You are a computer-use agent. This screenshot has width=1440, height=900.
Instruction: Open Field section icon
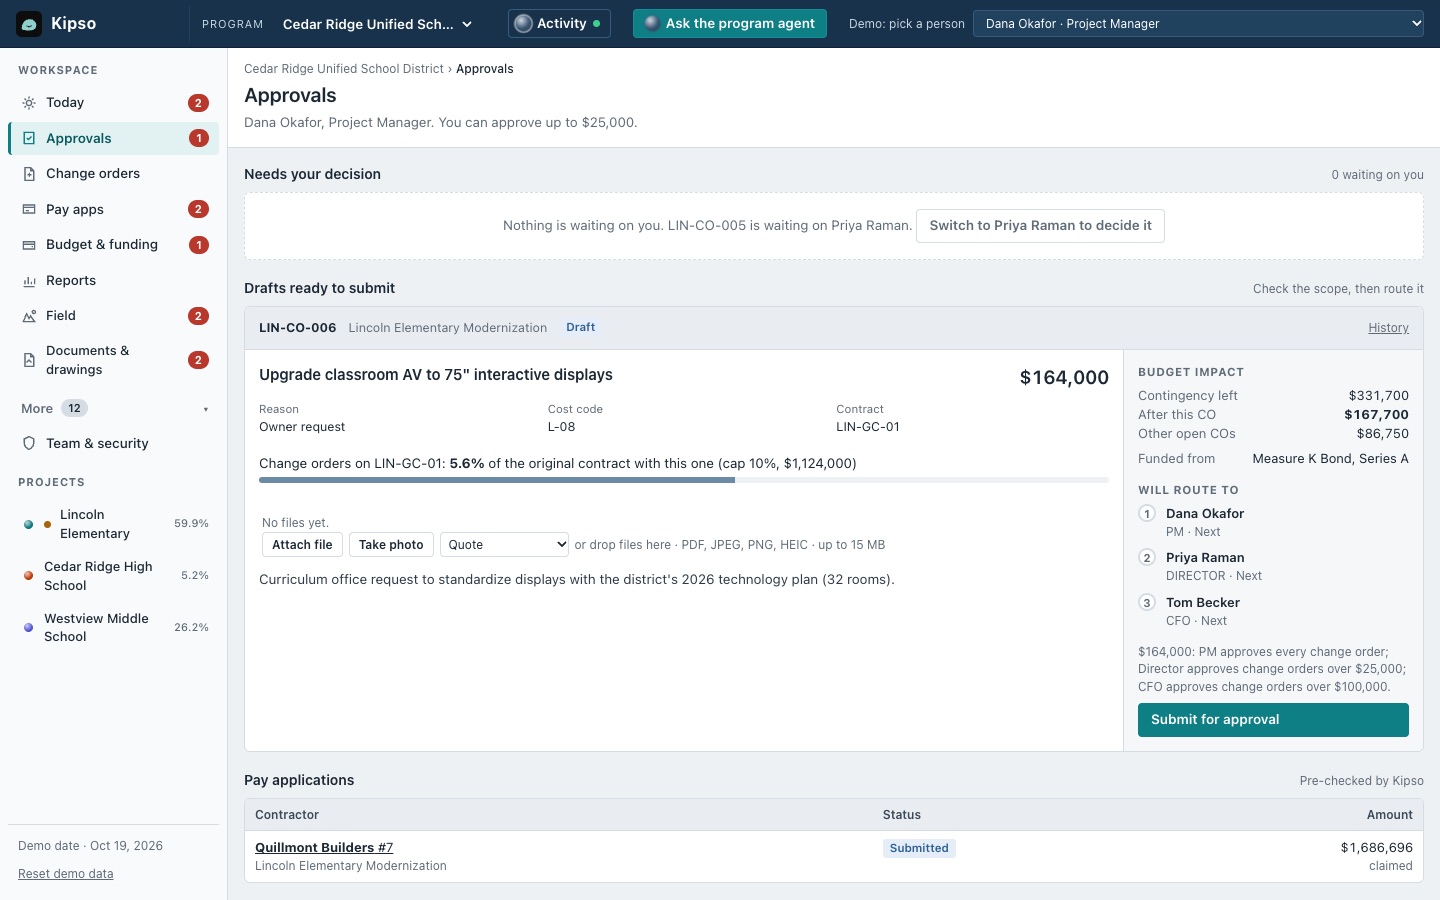pyautogui.click(x=29, y=316)
